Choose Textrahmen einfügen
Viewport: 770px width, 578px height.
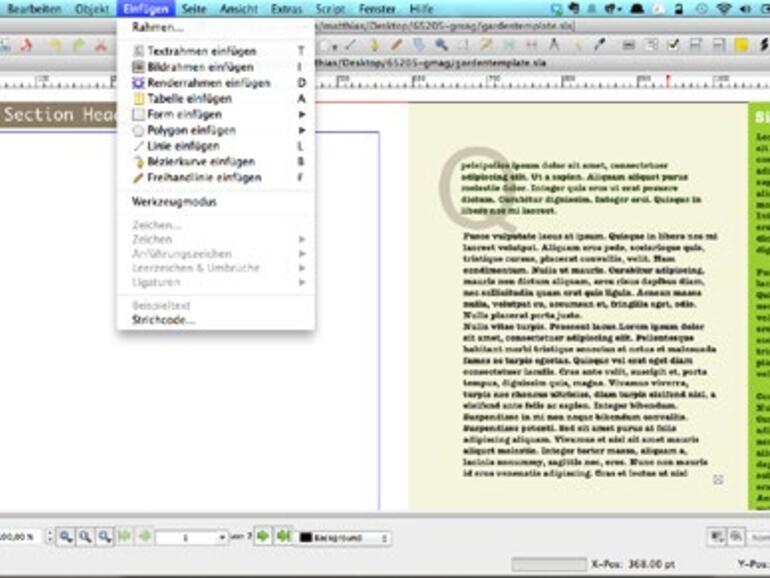[x=217, y=51]
